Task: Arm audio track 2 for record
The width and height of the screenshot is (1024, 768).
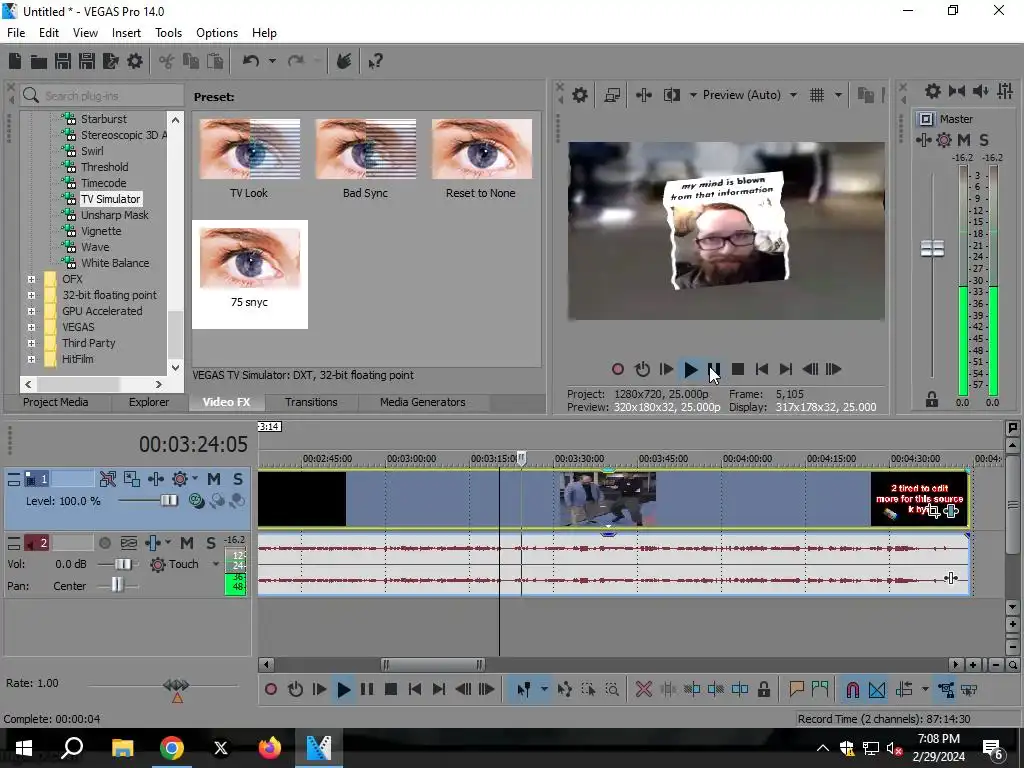Action: 104,543
